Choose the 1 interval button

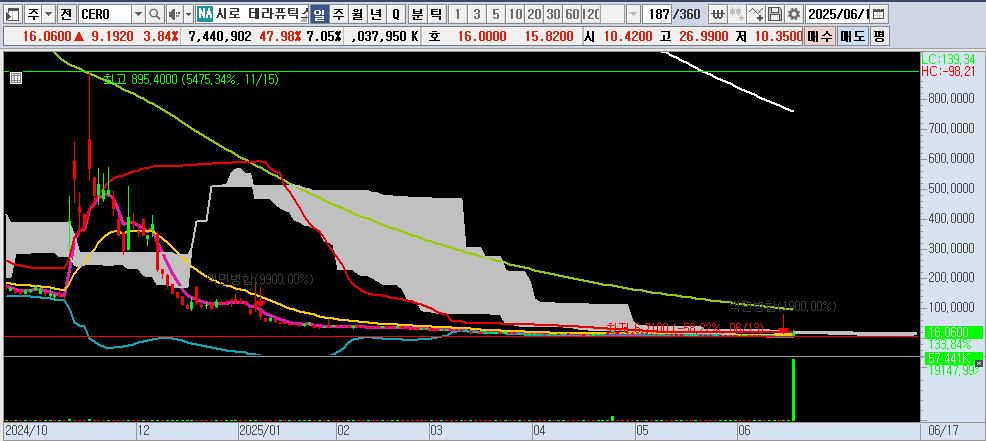458,13
